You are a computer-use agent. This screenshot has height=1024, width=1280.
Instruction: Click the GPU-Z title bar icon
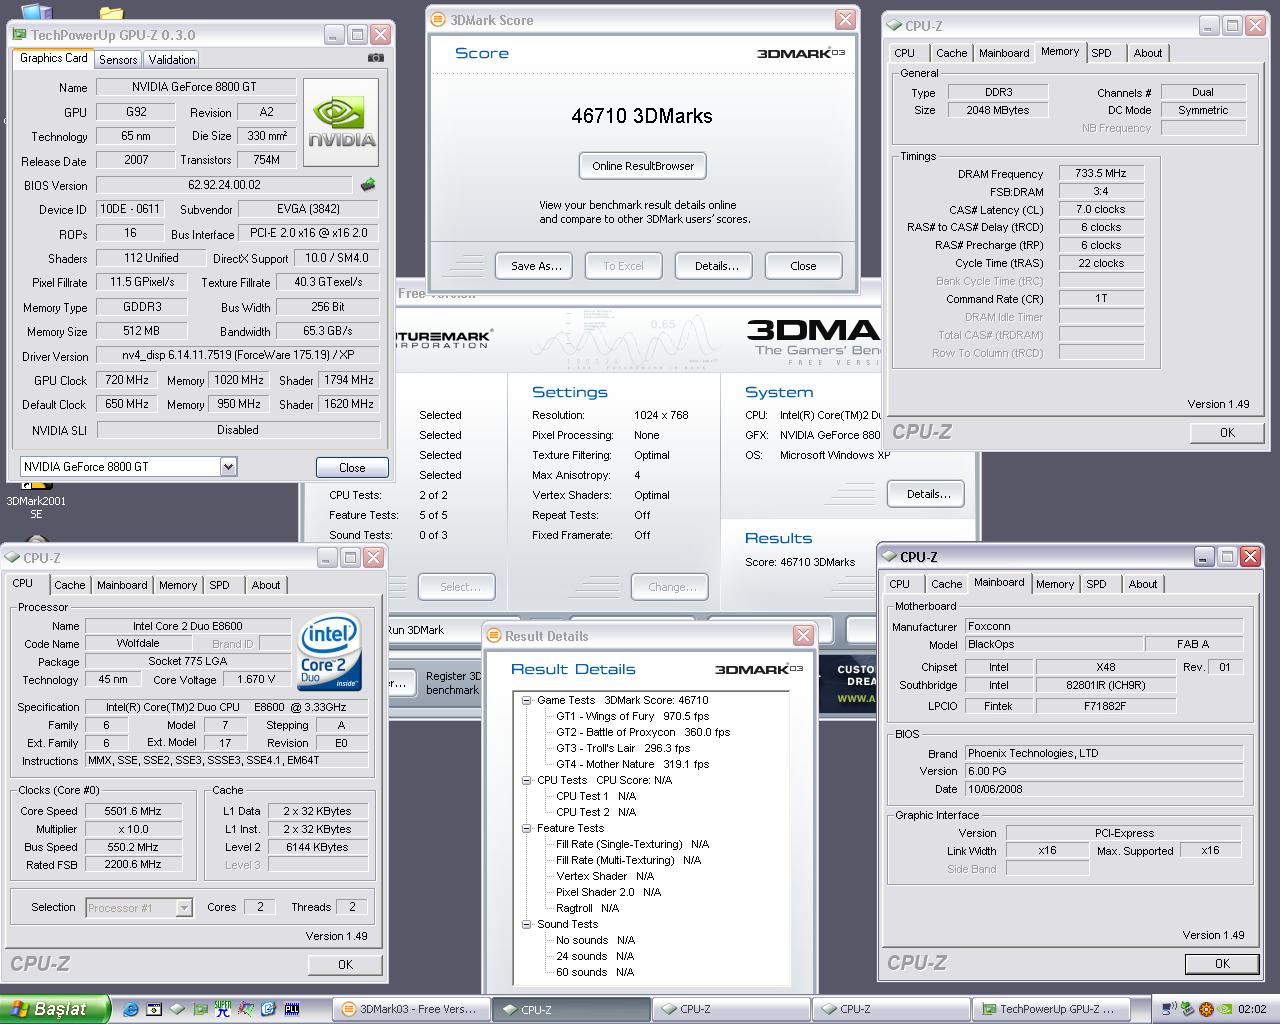click(x=20, y=34)
